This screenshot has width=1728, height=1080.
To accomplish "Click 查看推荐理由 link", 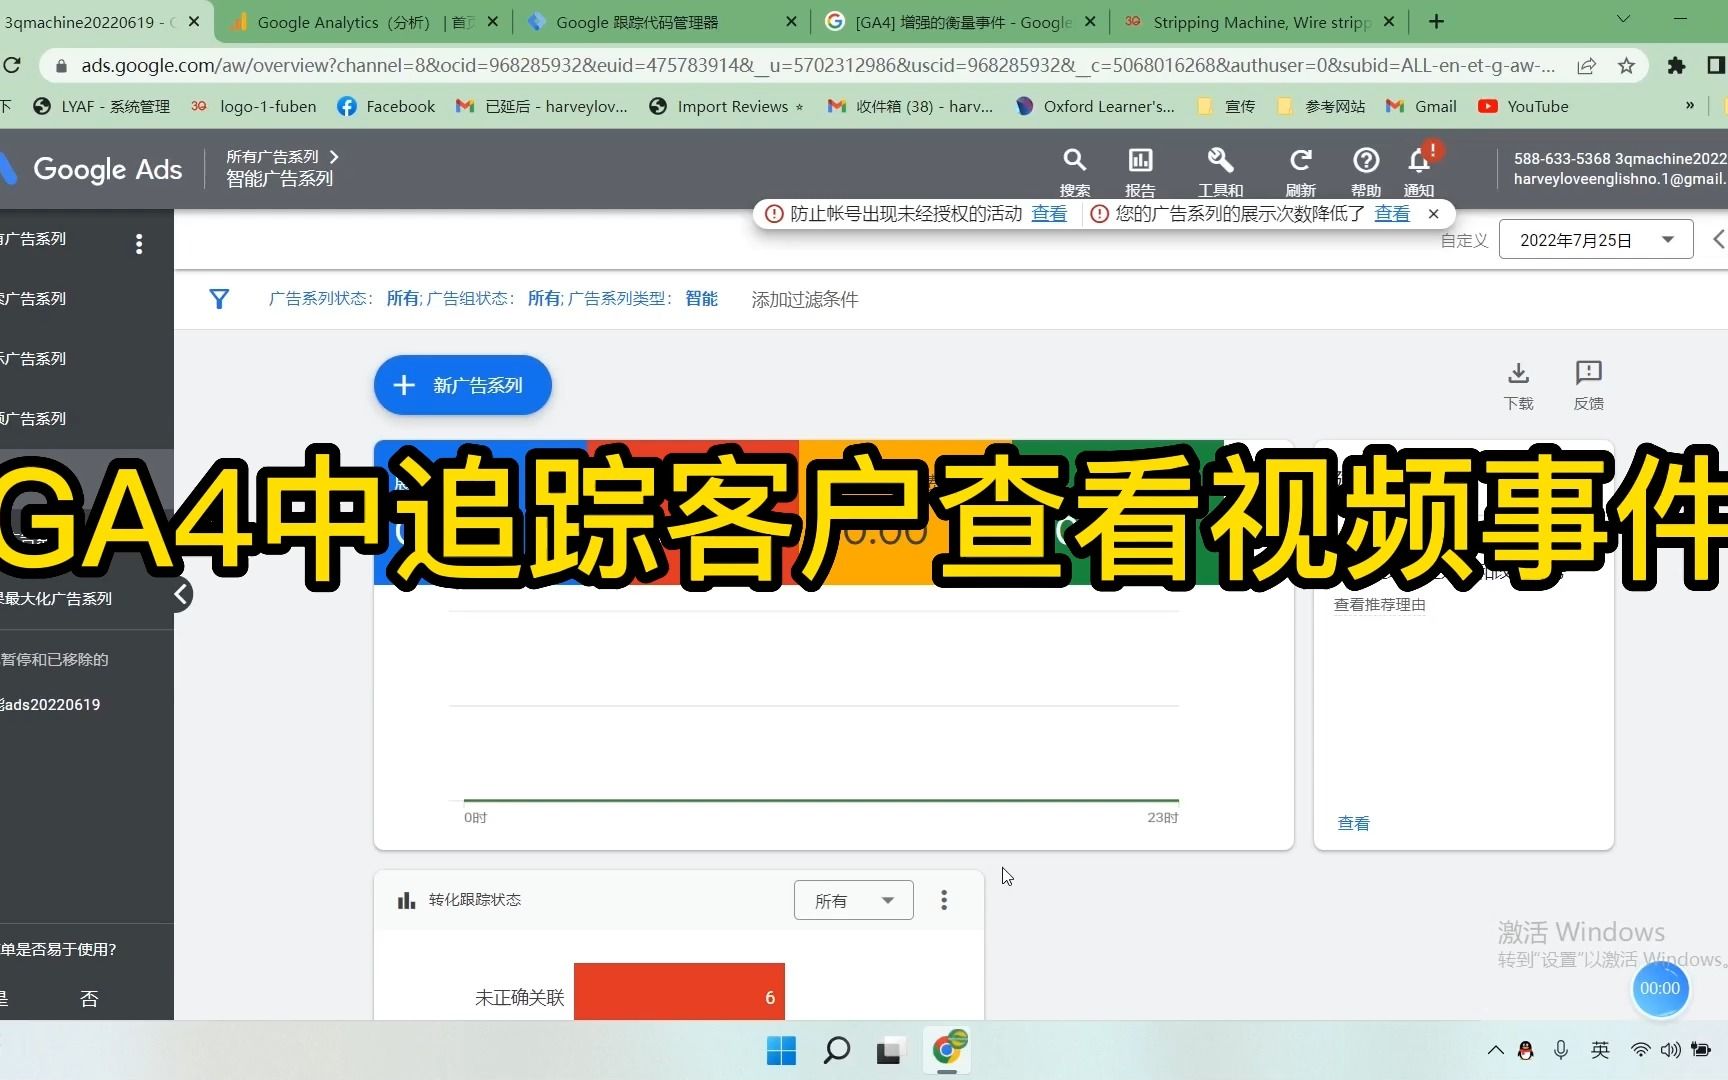I will tap(1379, 605).
